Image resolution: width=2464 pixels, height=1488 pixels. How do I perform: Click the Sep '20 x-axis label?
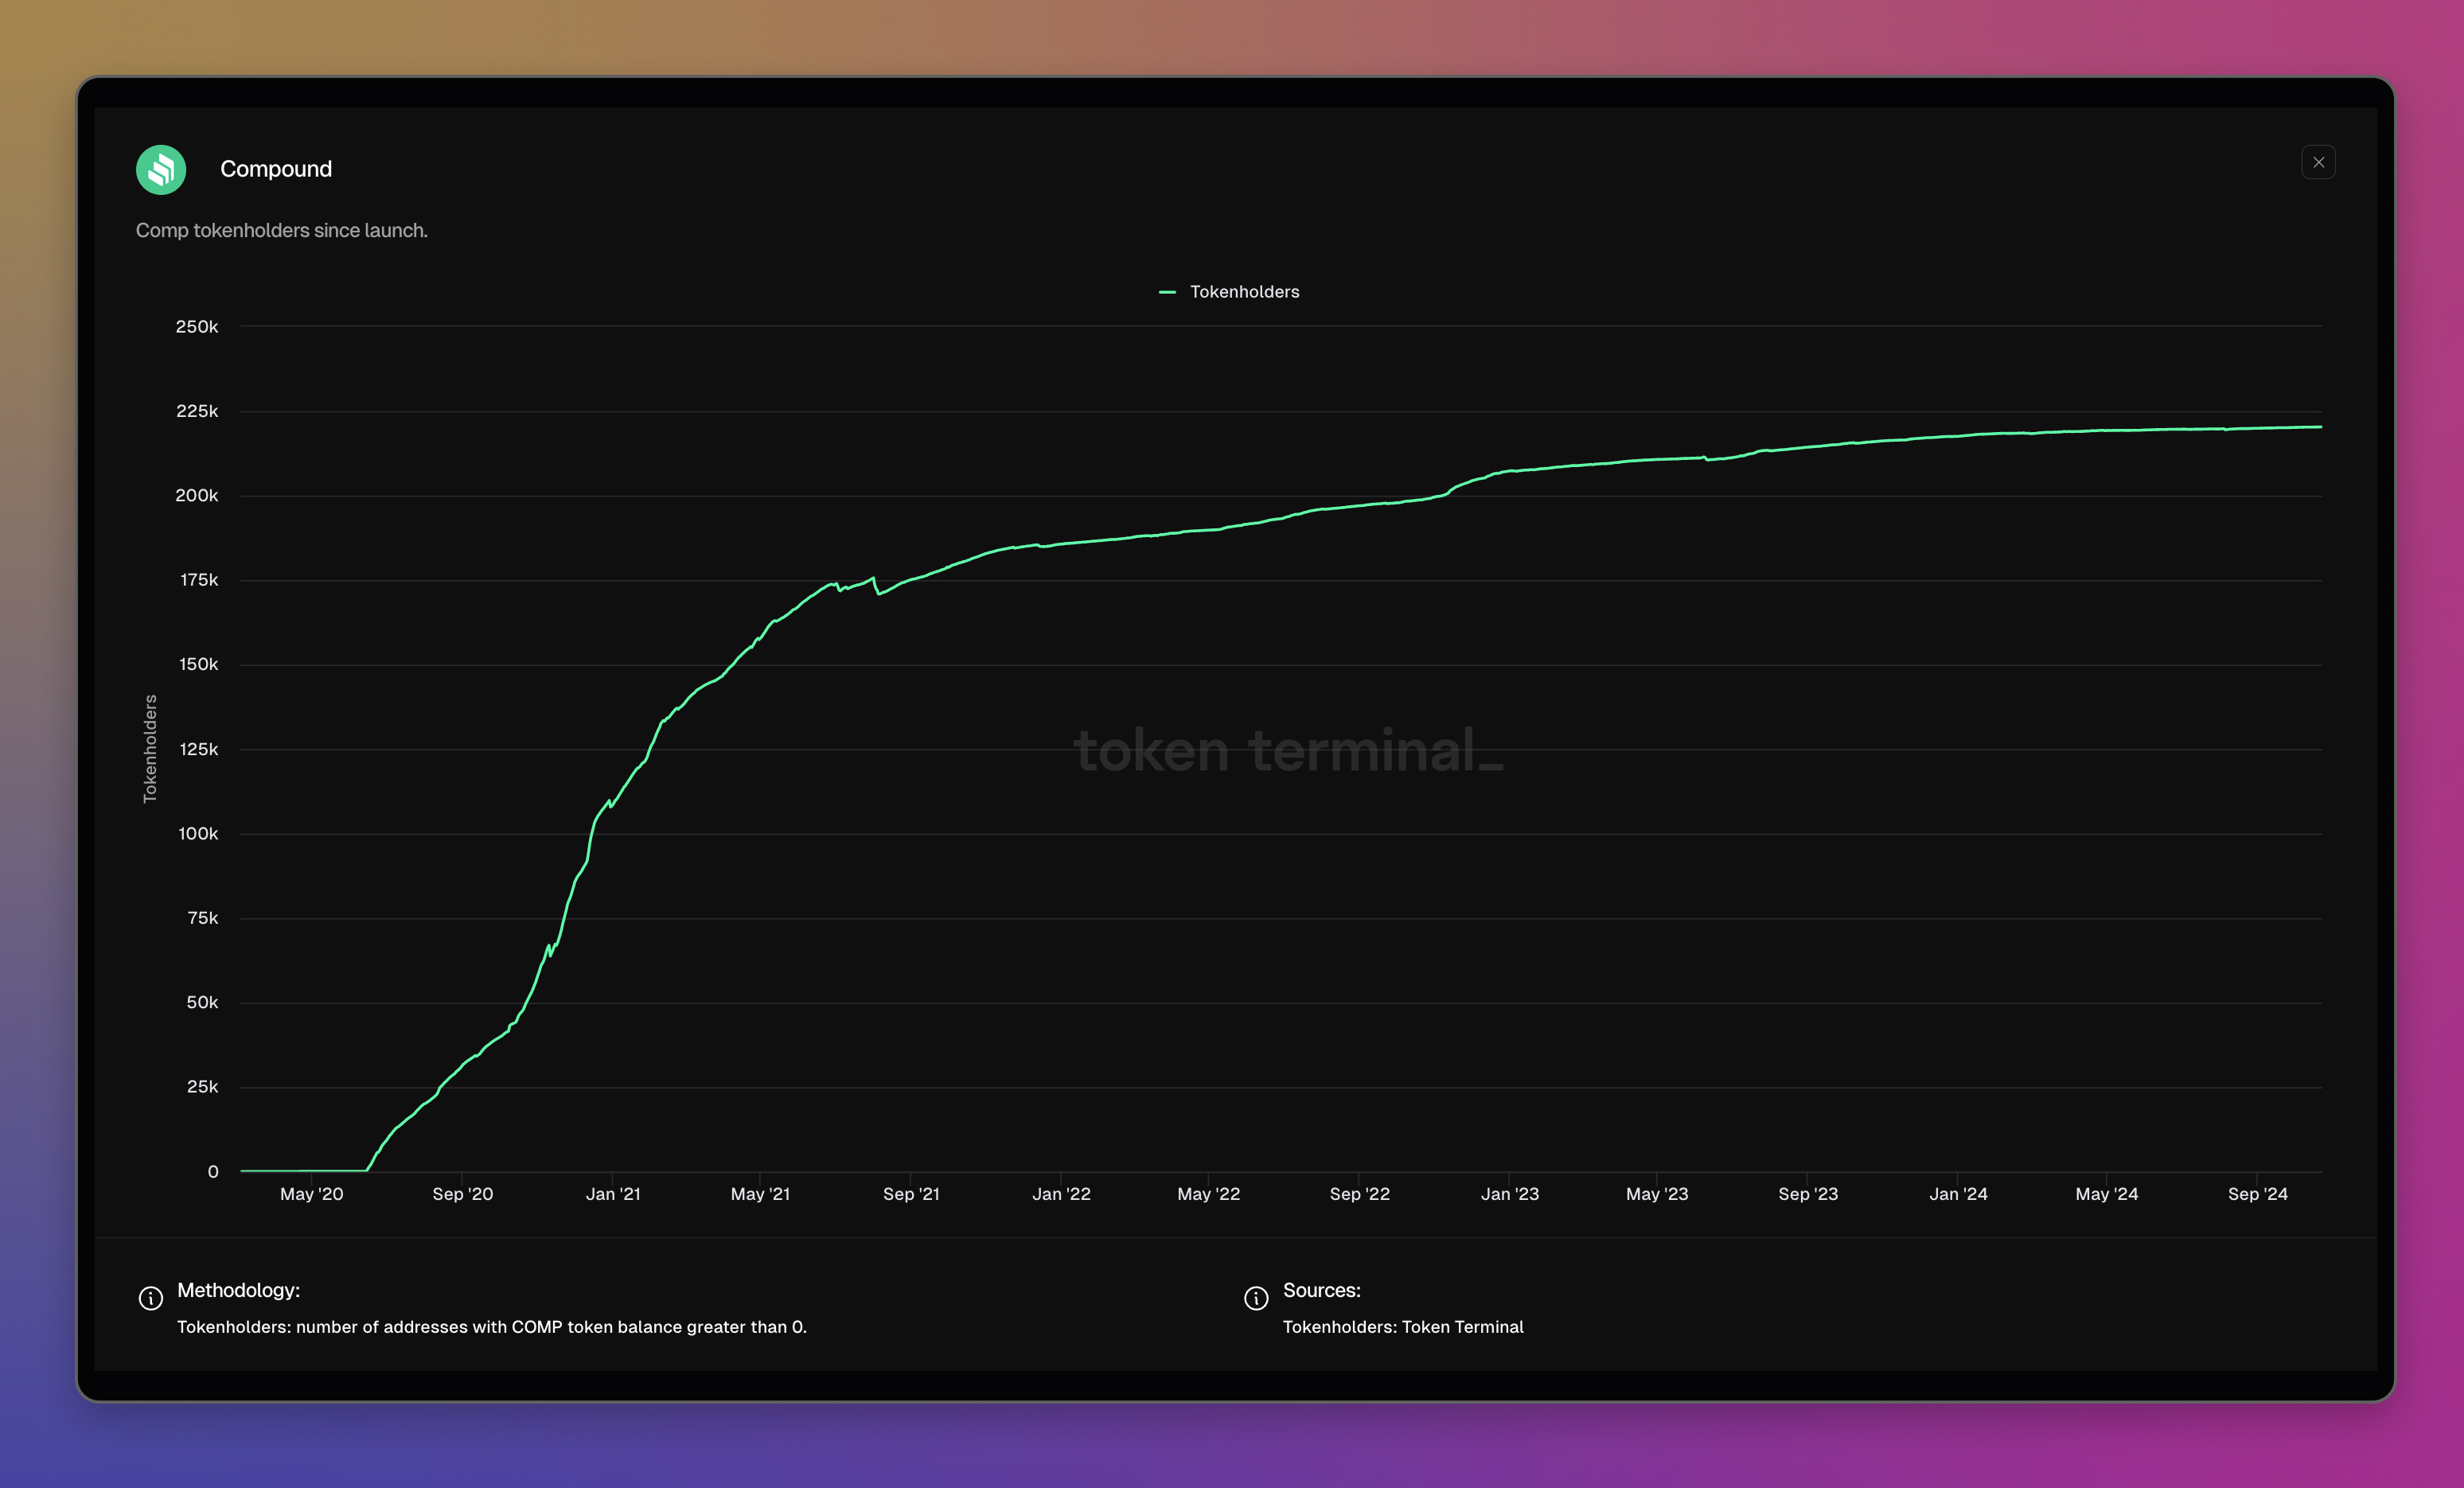click(x=463, y=1194)
